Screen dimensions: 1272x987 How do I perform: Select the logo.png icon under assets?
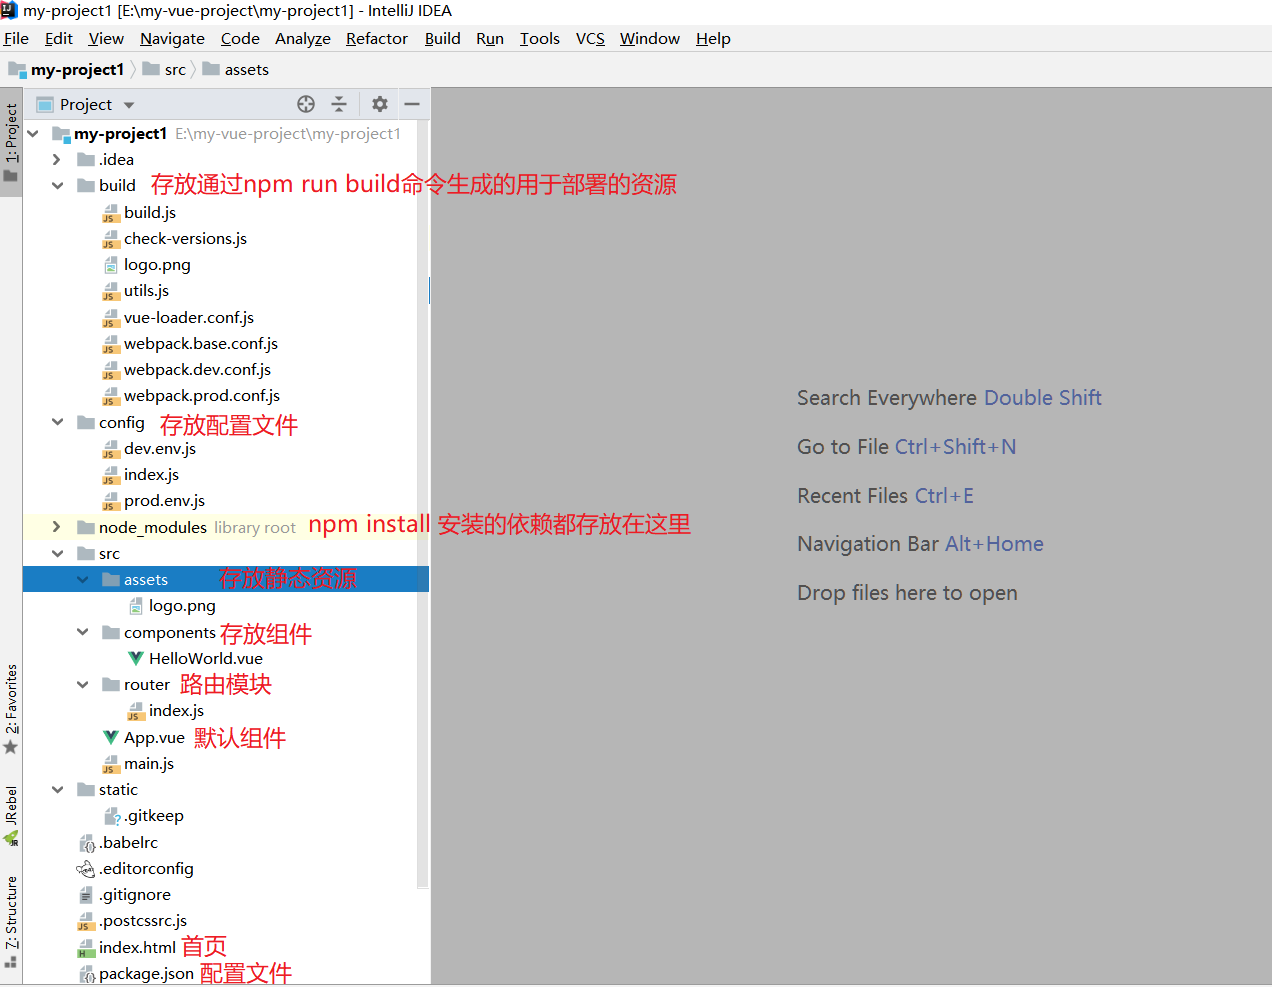pyautogui.click(x=136, y=606)
